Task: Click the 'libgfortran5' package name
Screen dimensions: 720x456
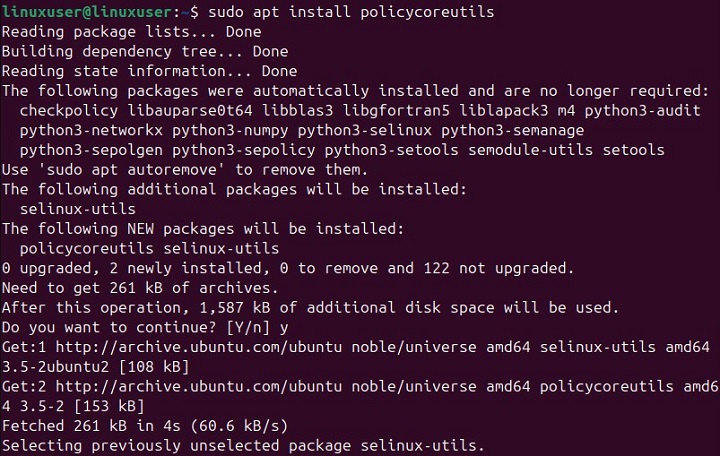Action: pyautogui.click(x=393, y=110)
